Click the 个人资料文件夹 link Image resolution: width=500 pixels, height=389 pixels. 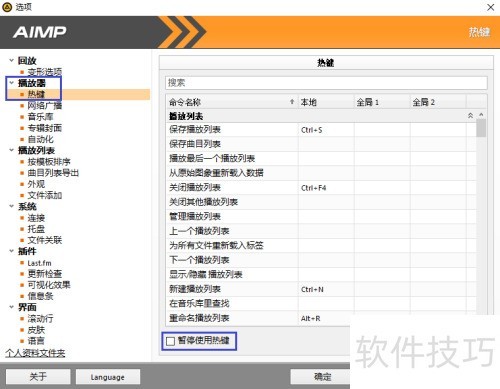pyautogui.click(x=35, y=353)
